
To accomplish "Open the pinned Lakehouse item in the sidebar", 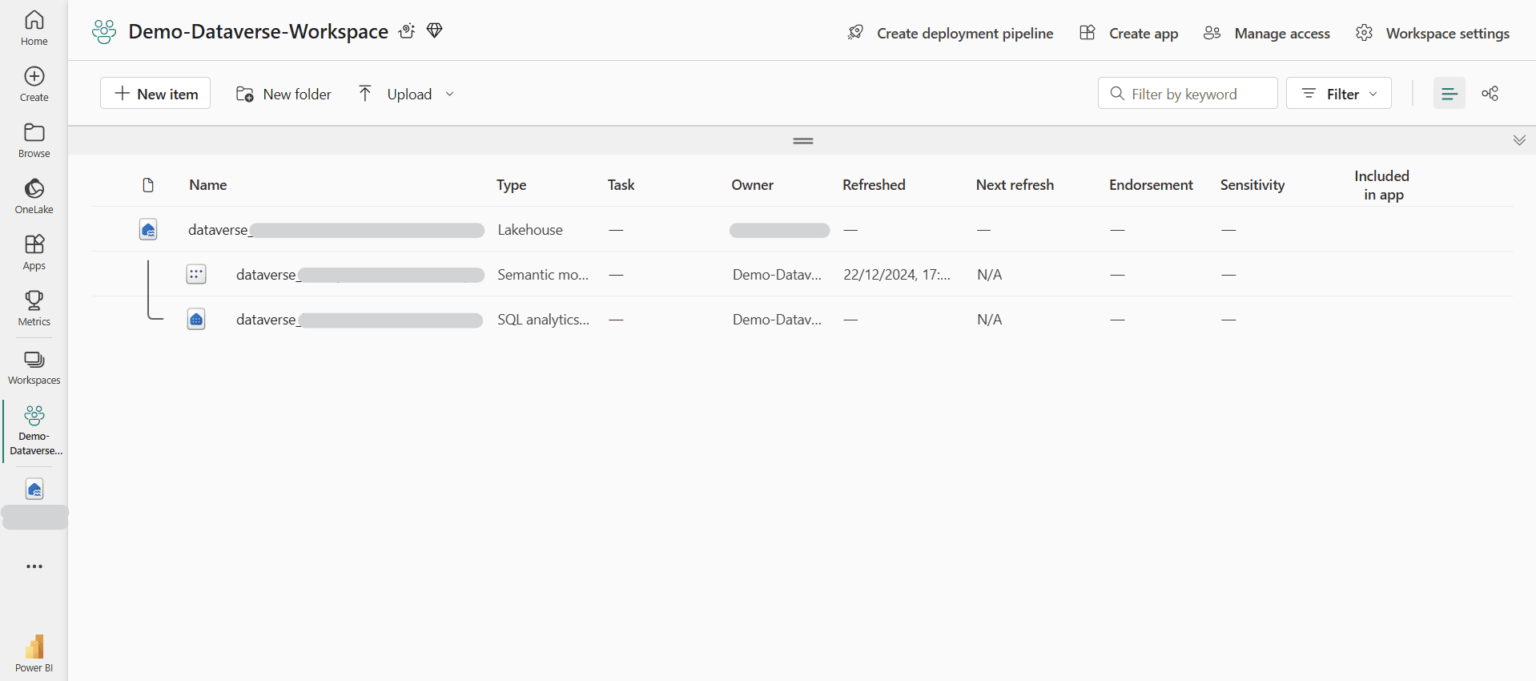I will pos(33,488).
